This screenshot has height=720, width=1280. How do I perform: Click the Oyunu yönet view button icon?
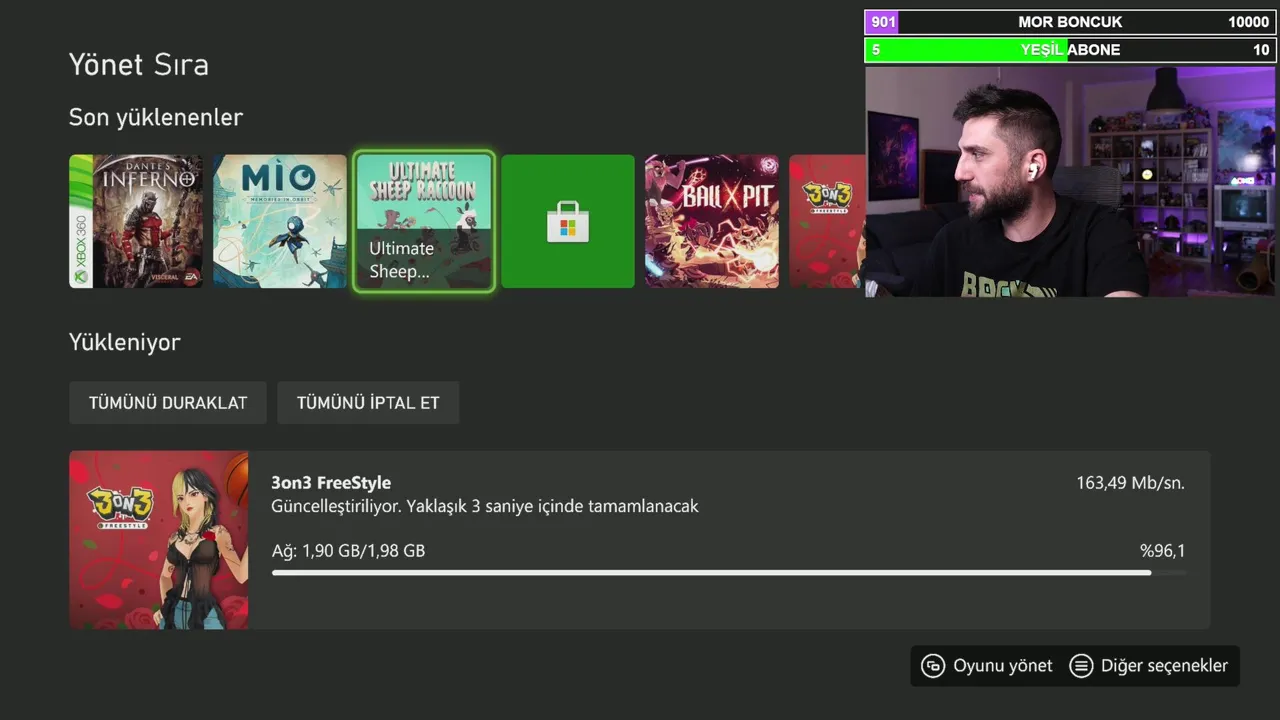(933, 666)
